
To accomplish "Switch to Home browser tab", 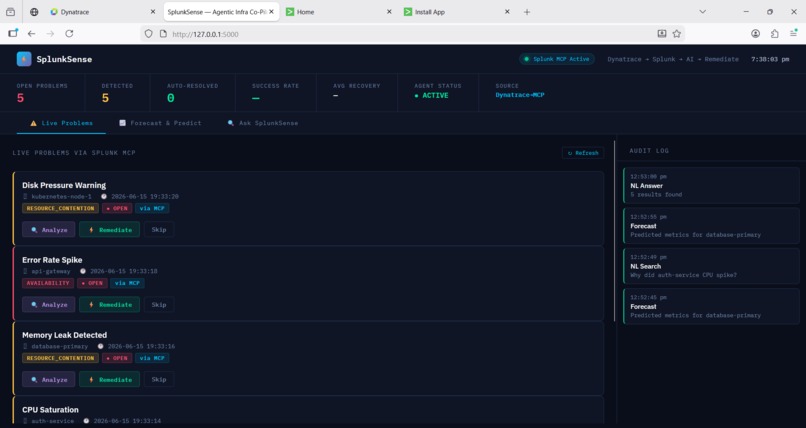I will click(339, 12).
